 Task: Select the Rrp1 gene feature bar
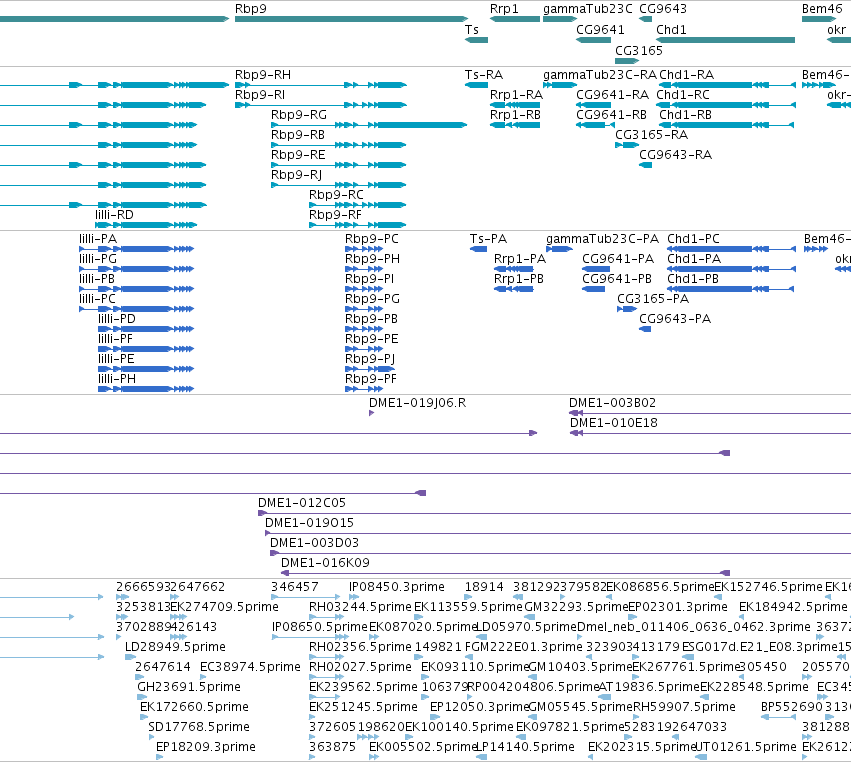[515, 19]
